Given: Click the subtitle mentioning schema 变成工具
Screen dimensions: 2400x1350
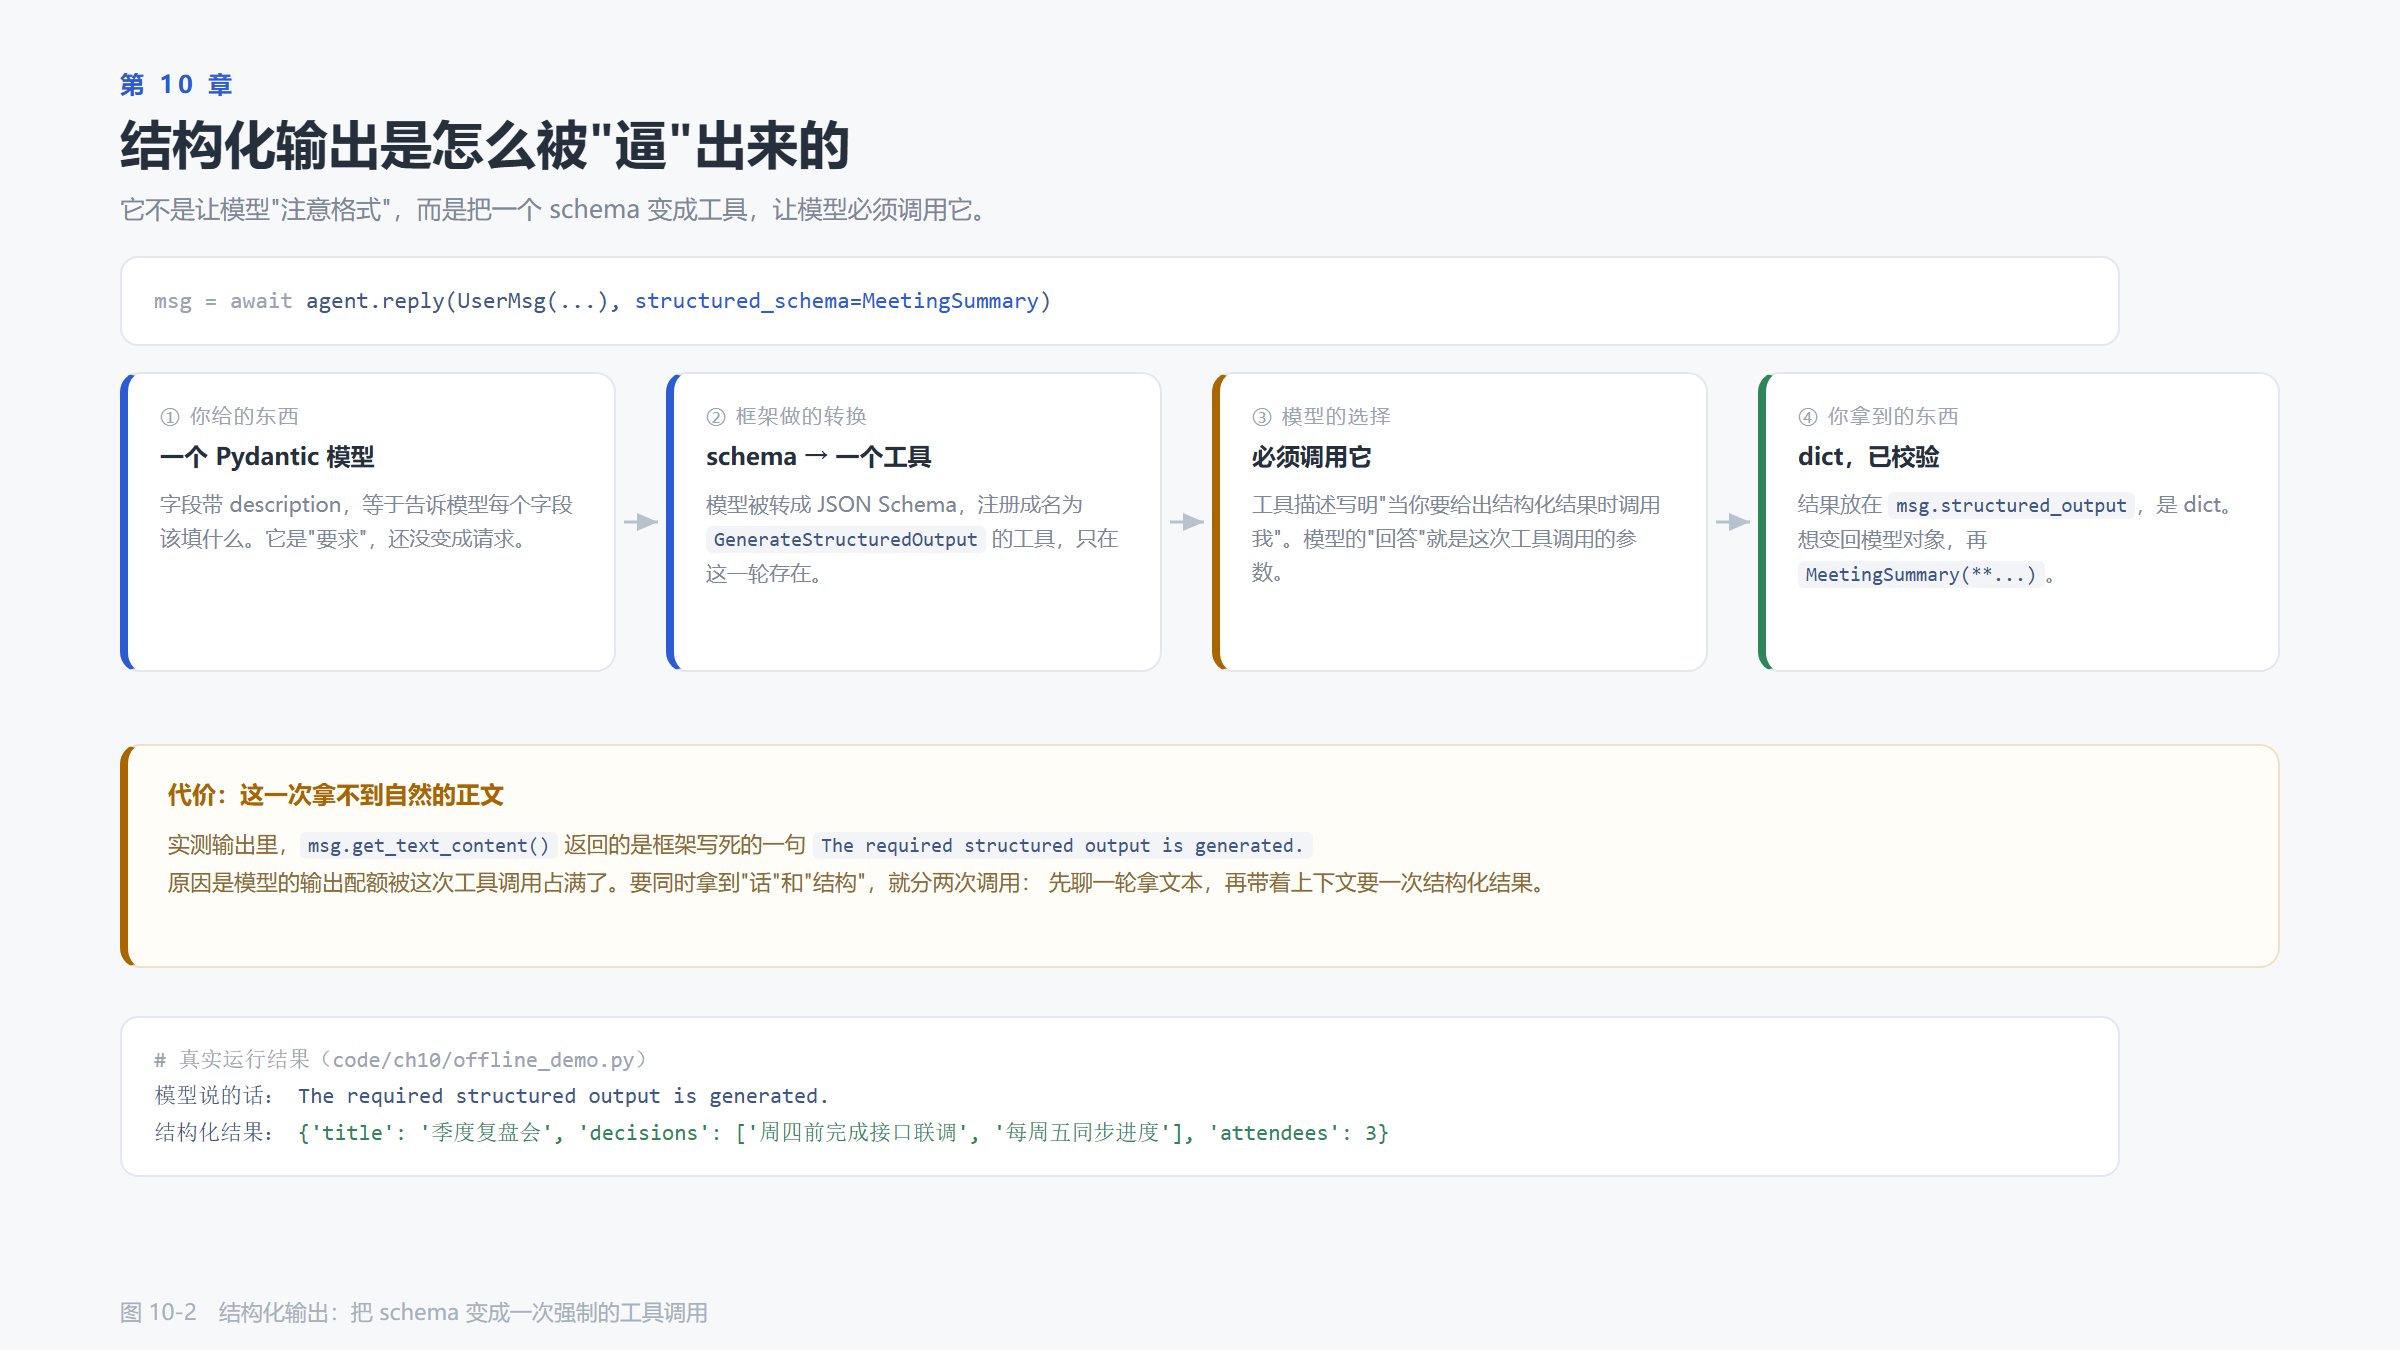Looking at the screenshot, I should pos(556,210).
